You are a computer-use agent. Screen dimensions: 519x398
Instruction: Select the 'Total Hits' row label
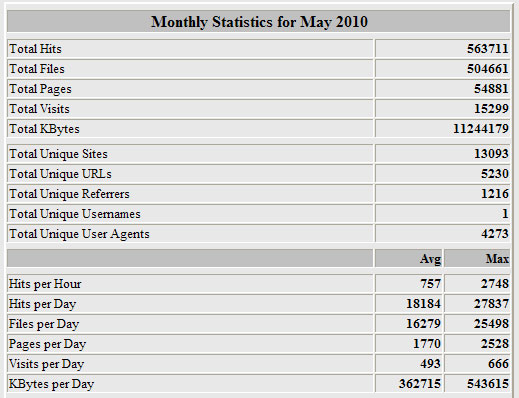(x=35, y=49)
